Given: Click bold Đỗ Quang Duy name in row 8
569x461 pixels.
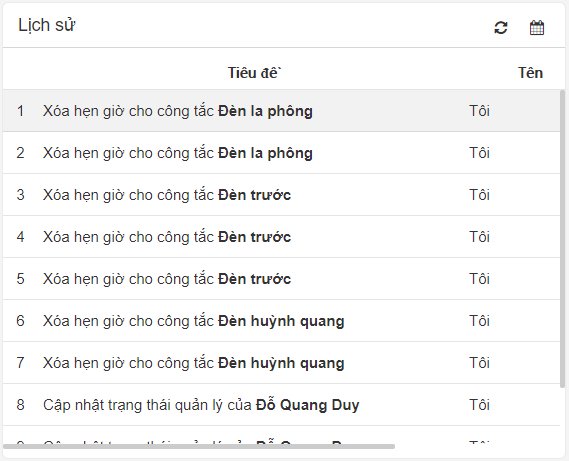Looking at the screenshot, I should pyautogui.click(x=308, y=405).
